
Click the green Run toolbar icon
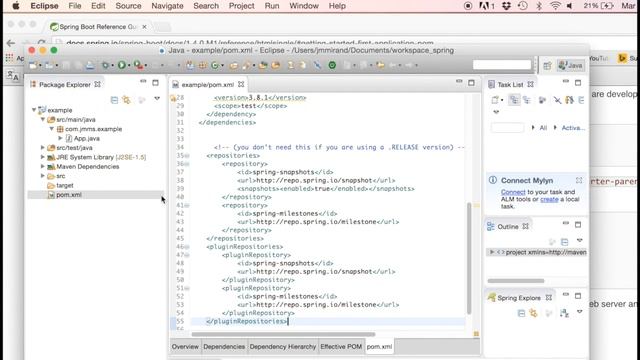point(122,65)
